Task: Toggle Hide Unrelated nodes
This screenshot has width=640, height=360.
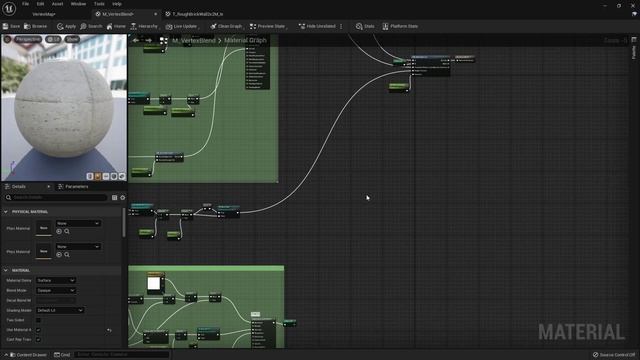Action: 317,26
